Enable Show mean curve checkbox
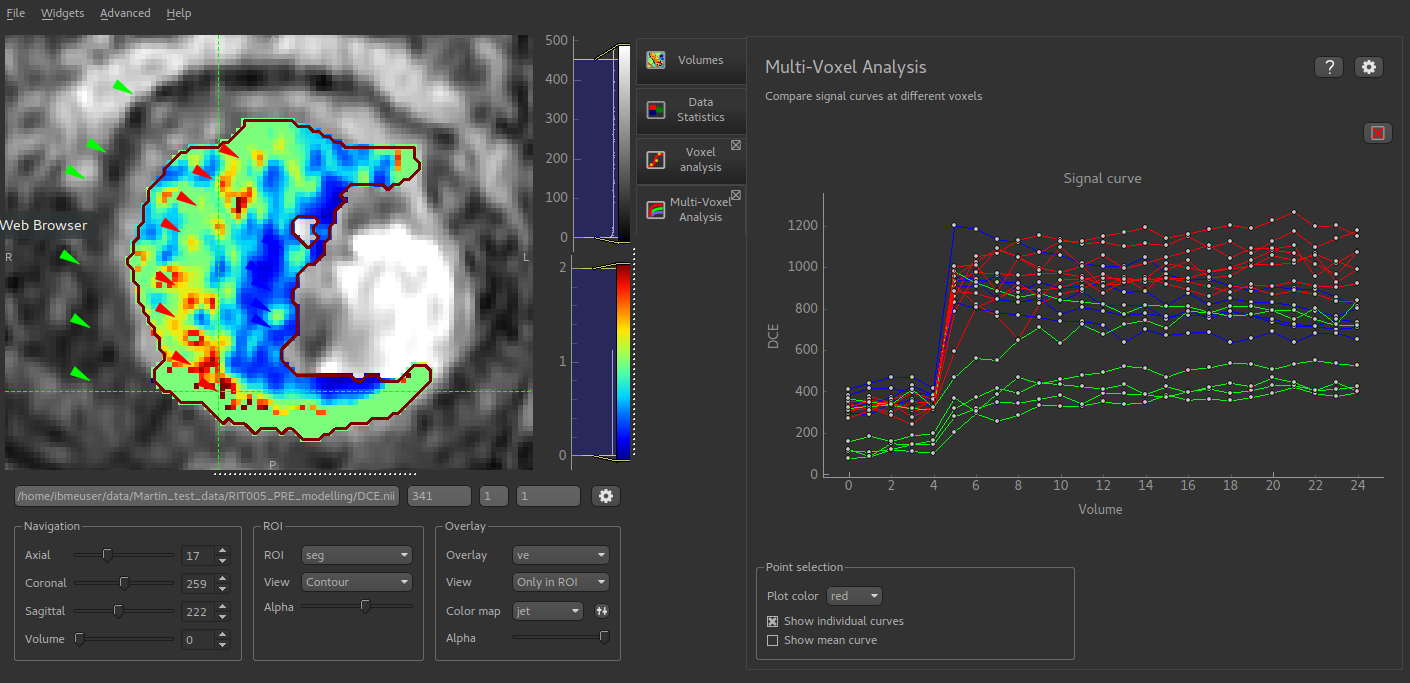The image size is (1410, 683). 772,640
